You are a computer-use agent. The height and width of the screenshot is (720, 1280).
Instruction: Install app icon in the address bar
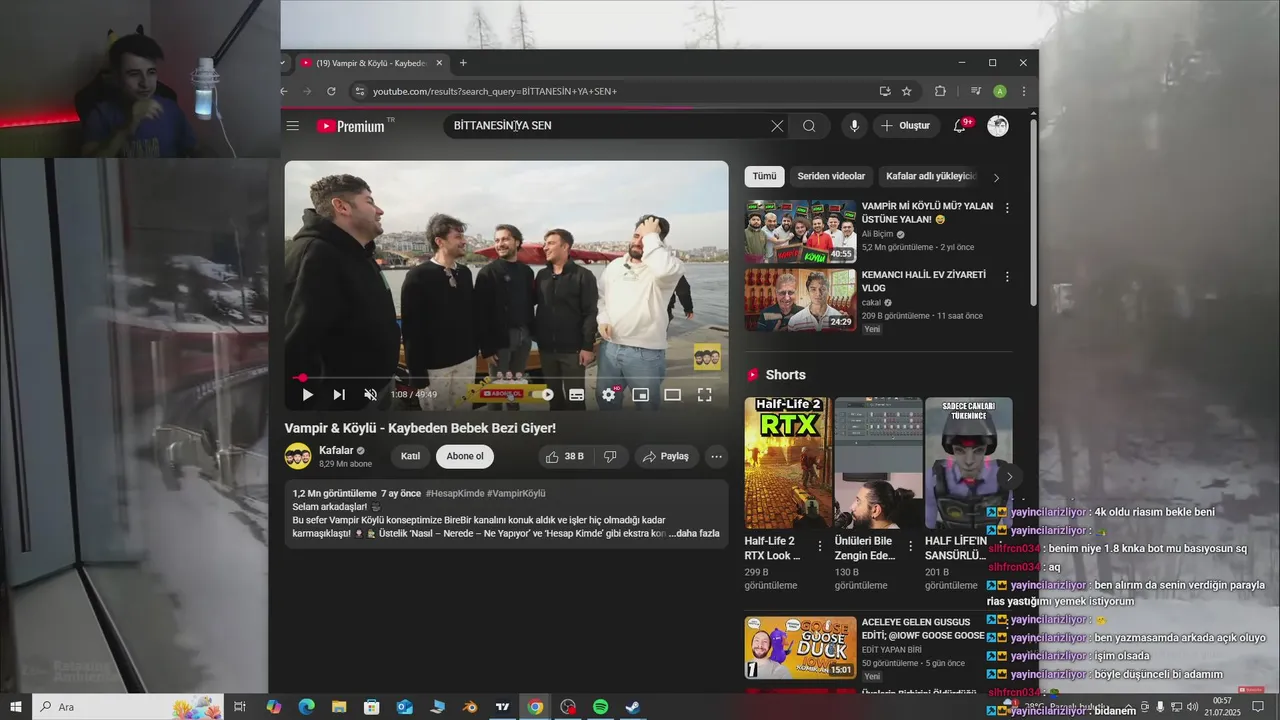[885, 91]
